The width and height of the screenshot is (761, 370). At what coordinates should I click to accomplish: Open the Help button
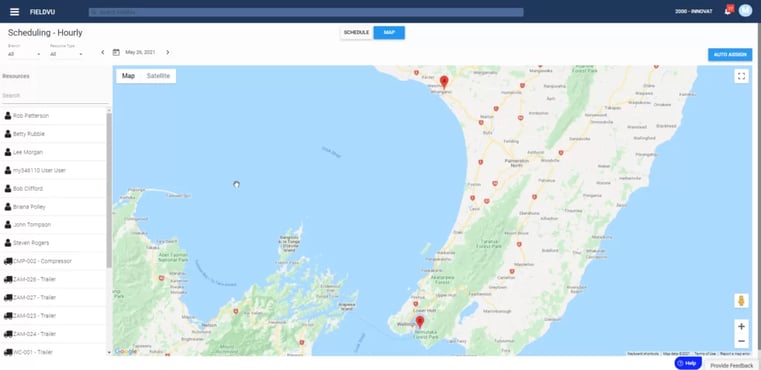pos(688,363)
